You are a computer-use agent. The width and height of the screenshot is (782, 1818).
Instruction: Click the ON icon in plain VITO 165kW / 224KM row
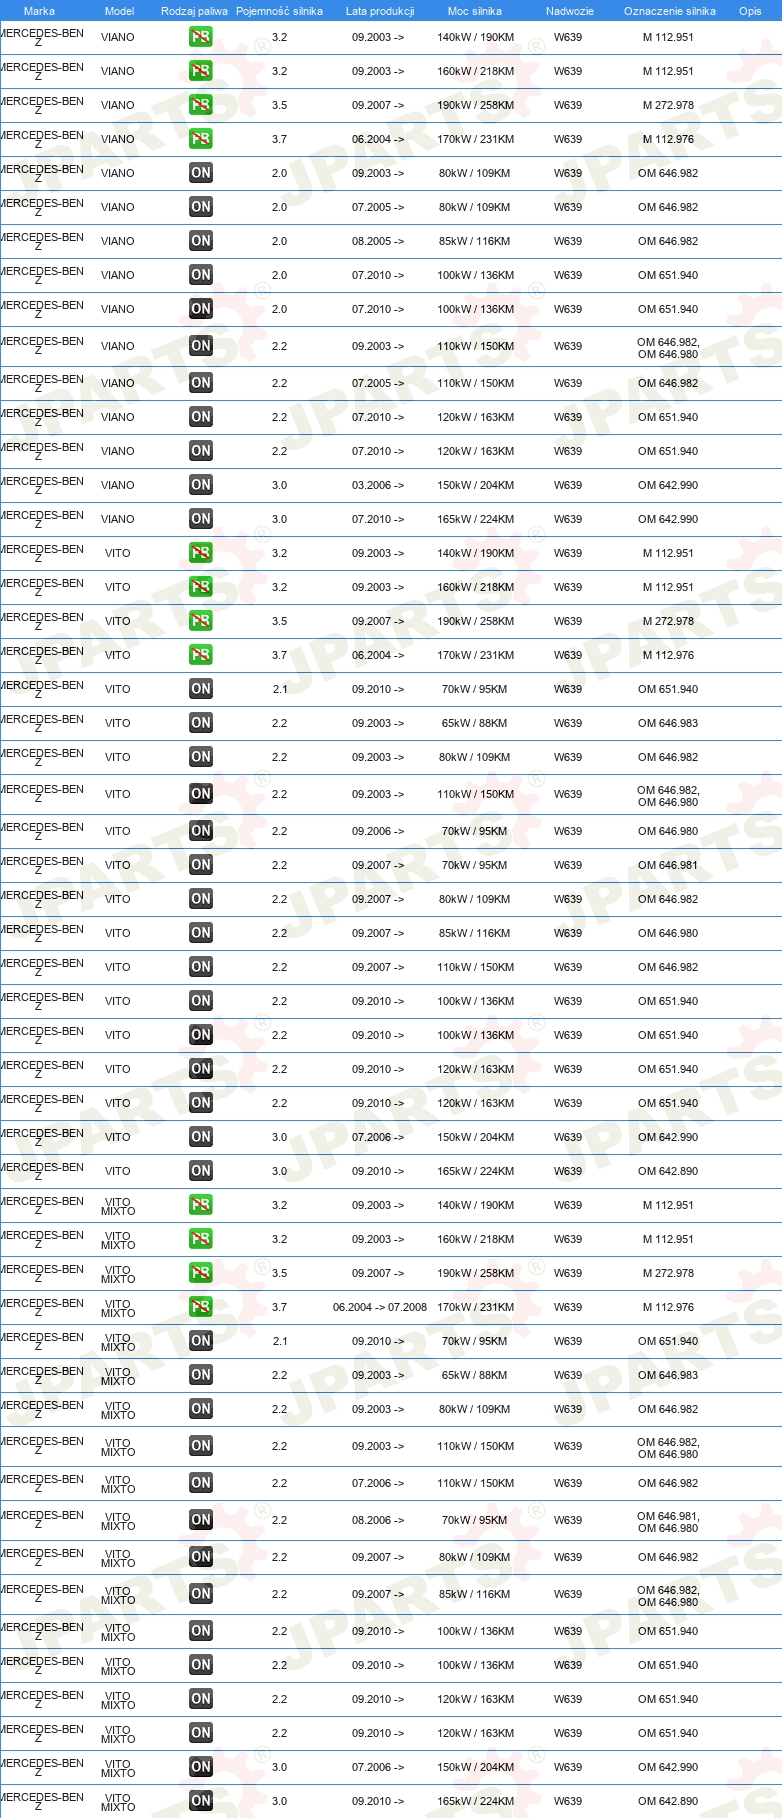pyautogui.click(x=201, y=1171)
